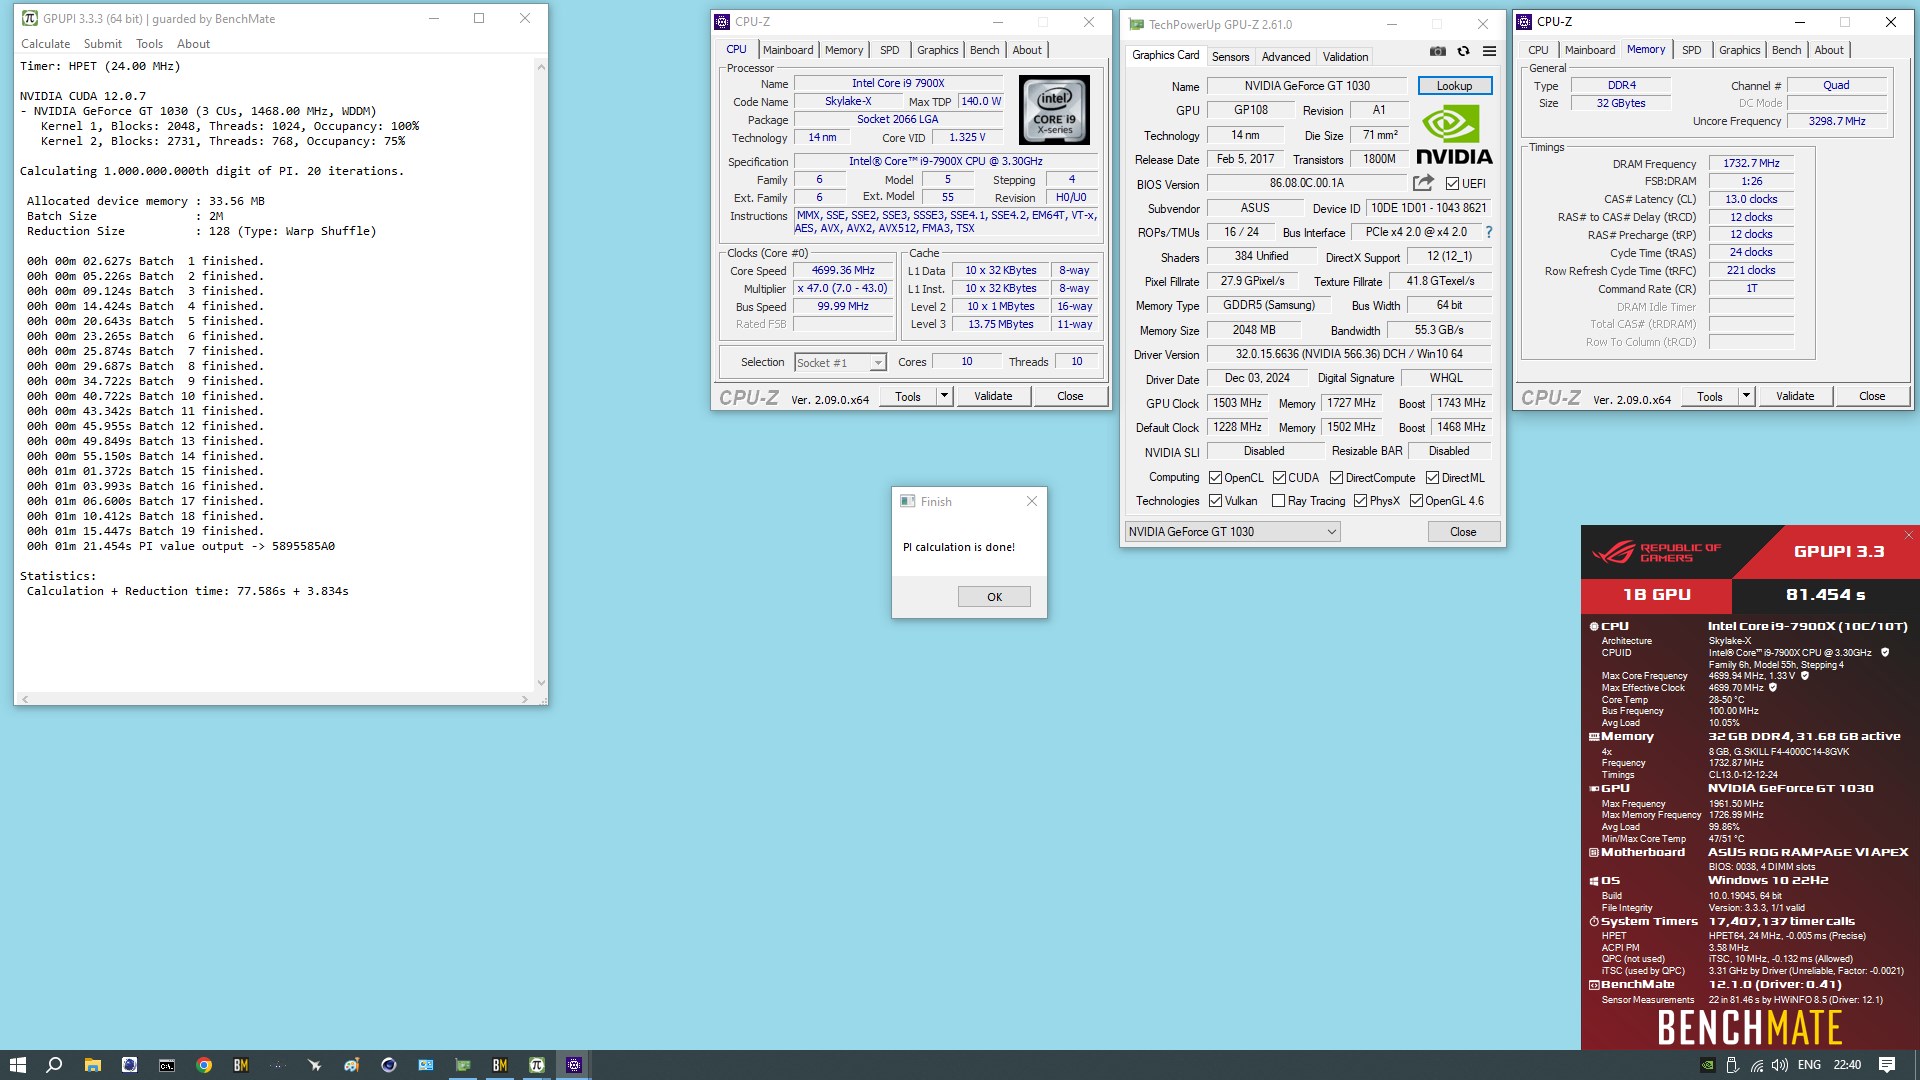Expand Tools dropdown arrow in CPU-Z Memory window
Viewport: 1920px width, 1080px height.
[1746, 396]
